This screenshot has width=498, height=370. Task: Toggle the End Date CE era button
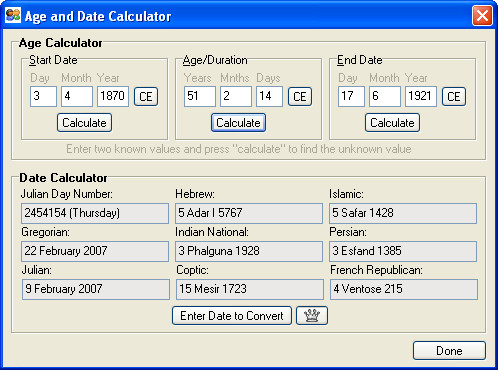coord(454,97)
